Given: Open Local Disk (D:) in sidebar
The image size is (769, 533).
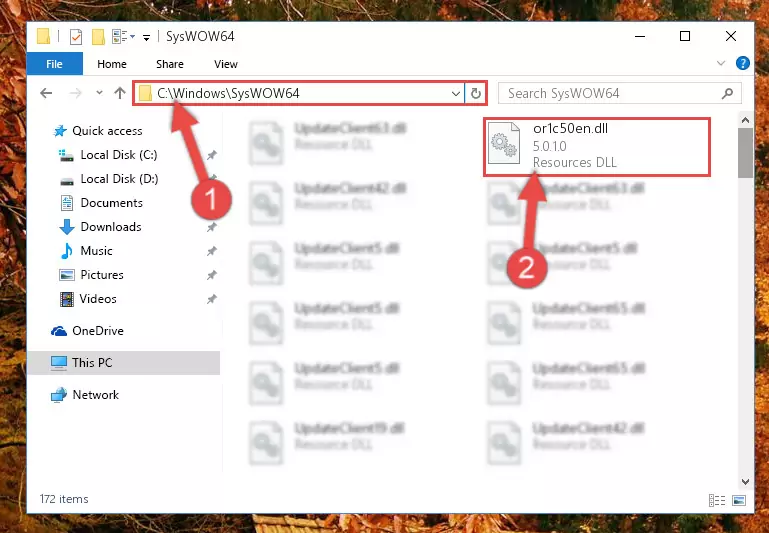Looking at the screenshot, I should (x=119, y=179).
